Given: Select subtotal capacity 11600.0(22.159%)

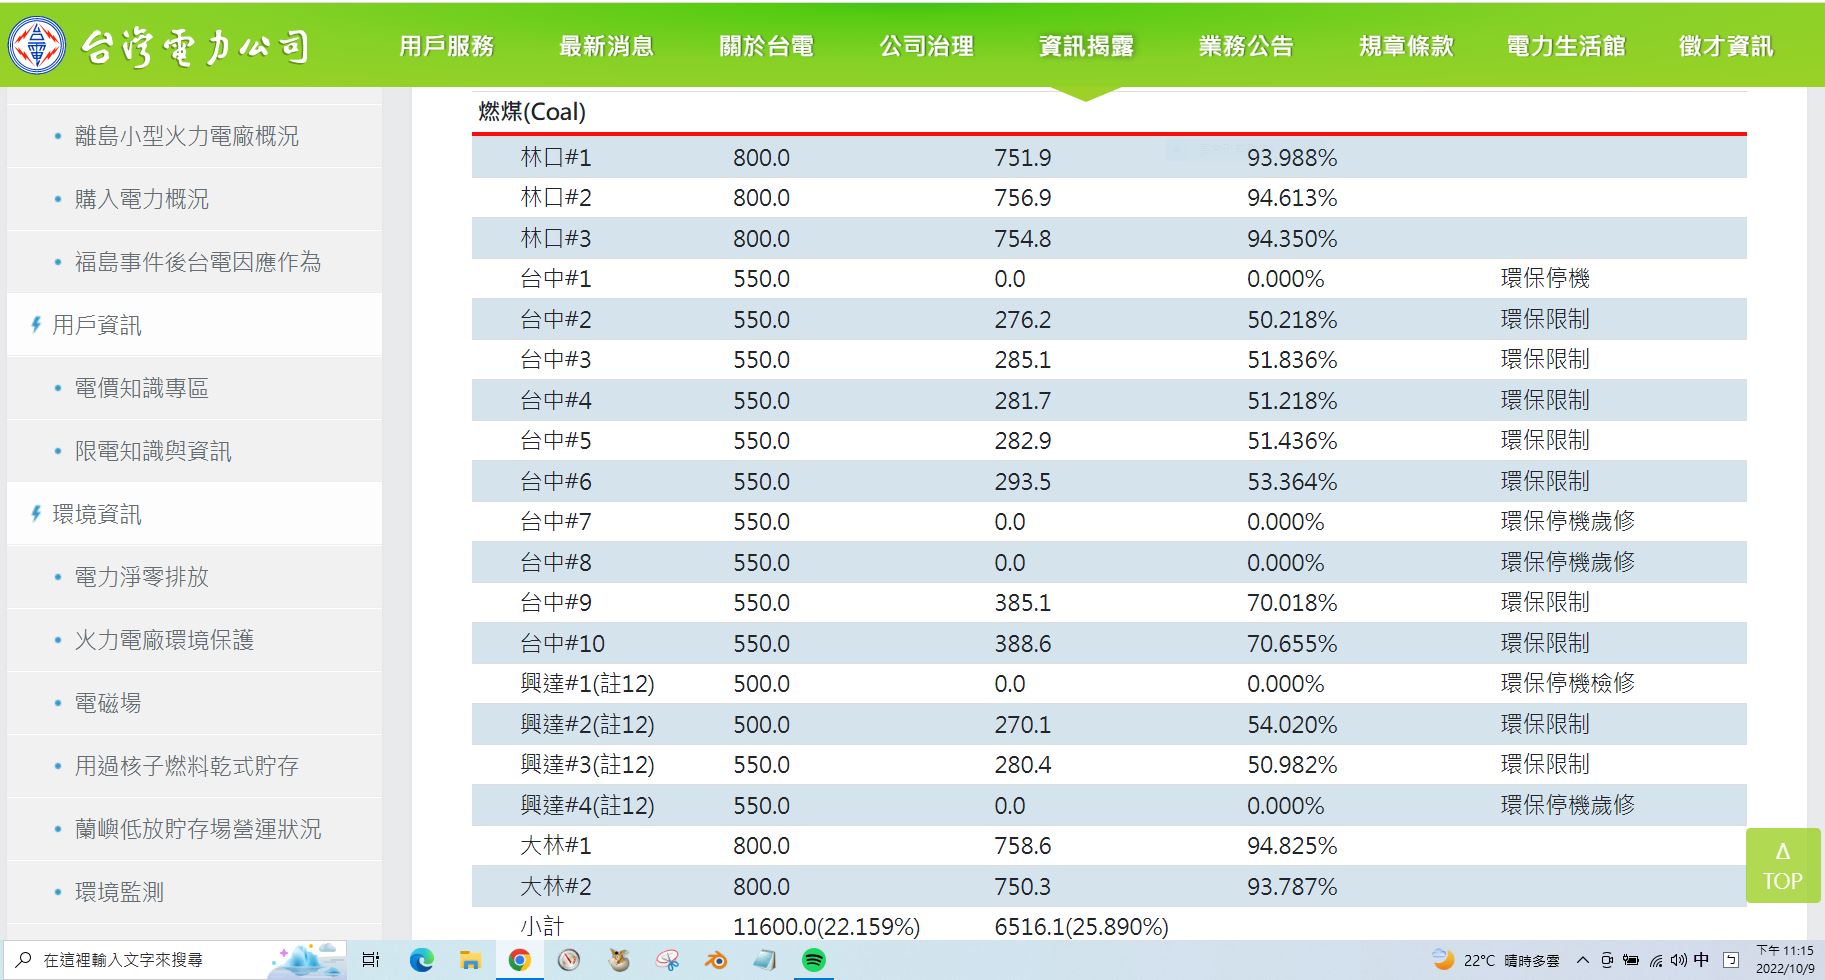Looking at the screenshot, I should click(x=826, y=927).
